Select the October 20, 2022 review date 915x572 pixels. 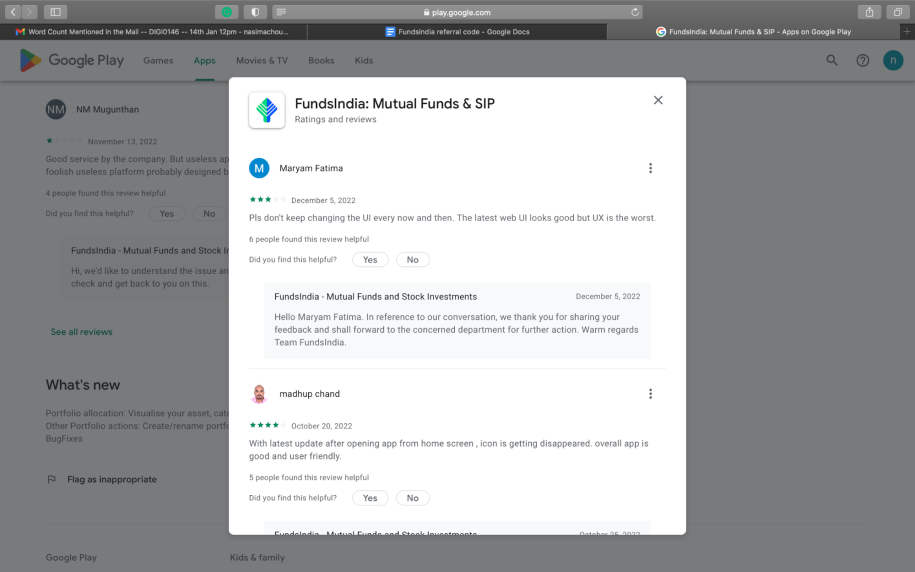tap(322, 426)
